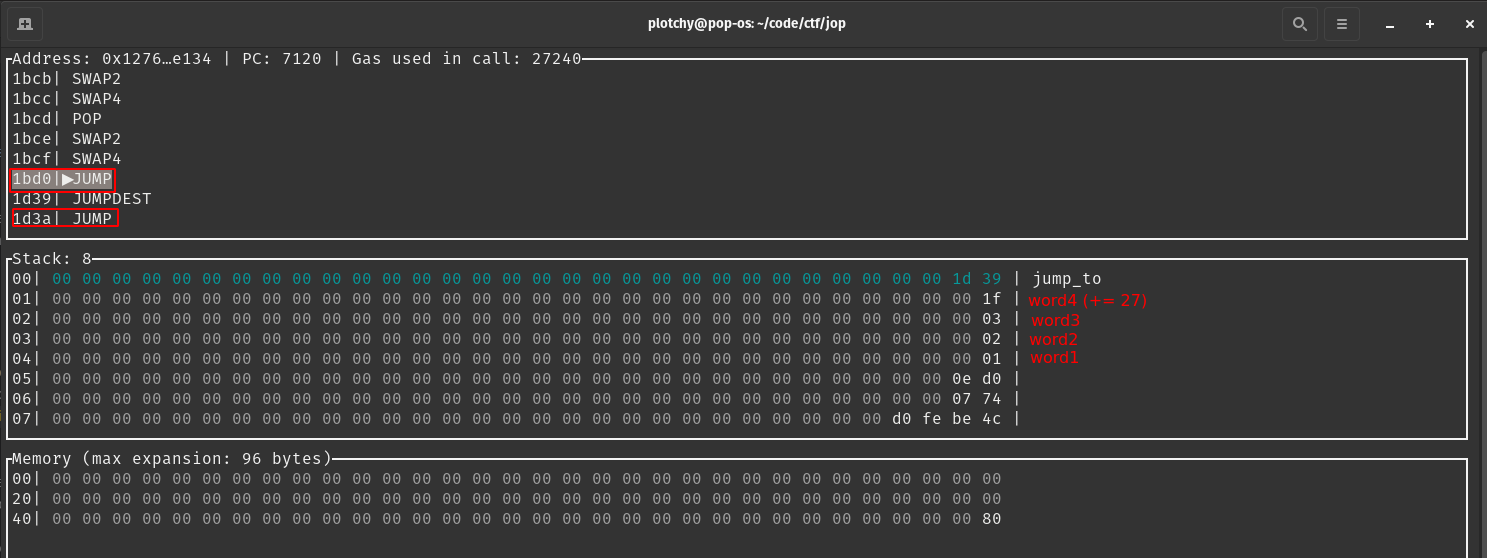Click the Address 0x1276…e134 header text
The image size is (1487, 558).
pos(112,59)
